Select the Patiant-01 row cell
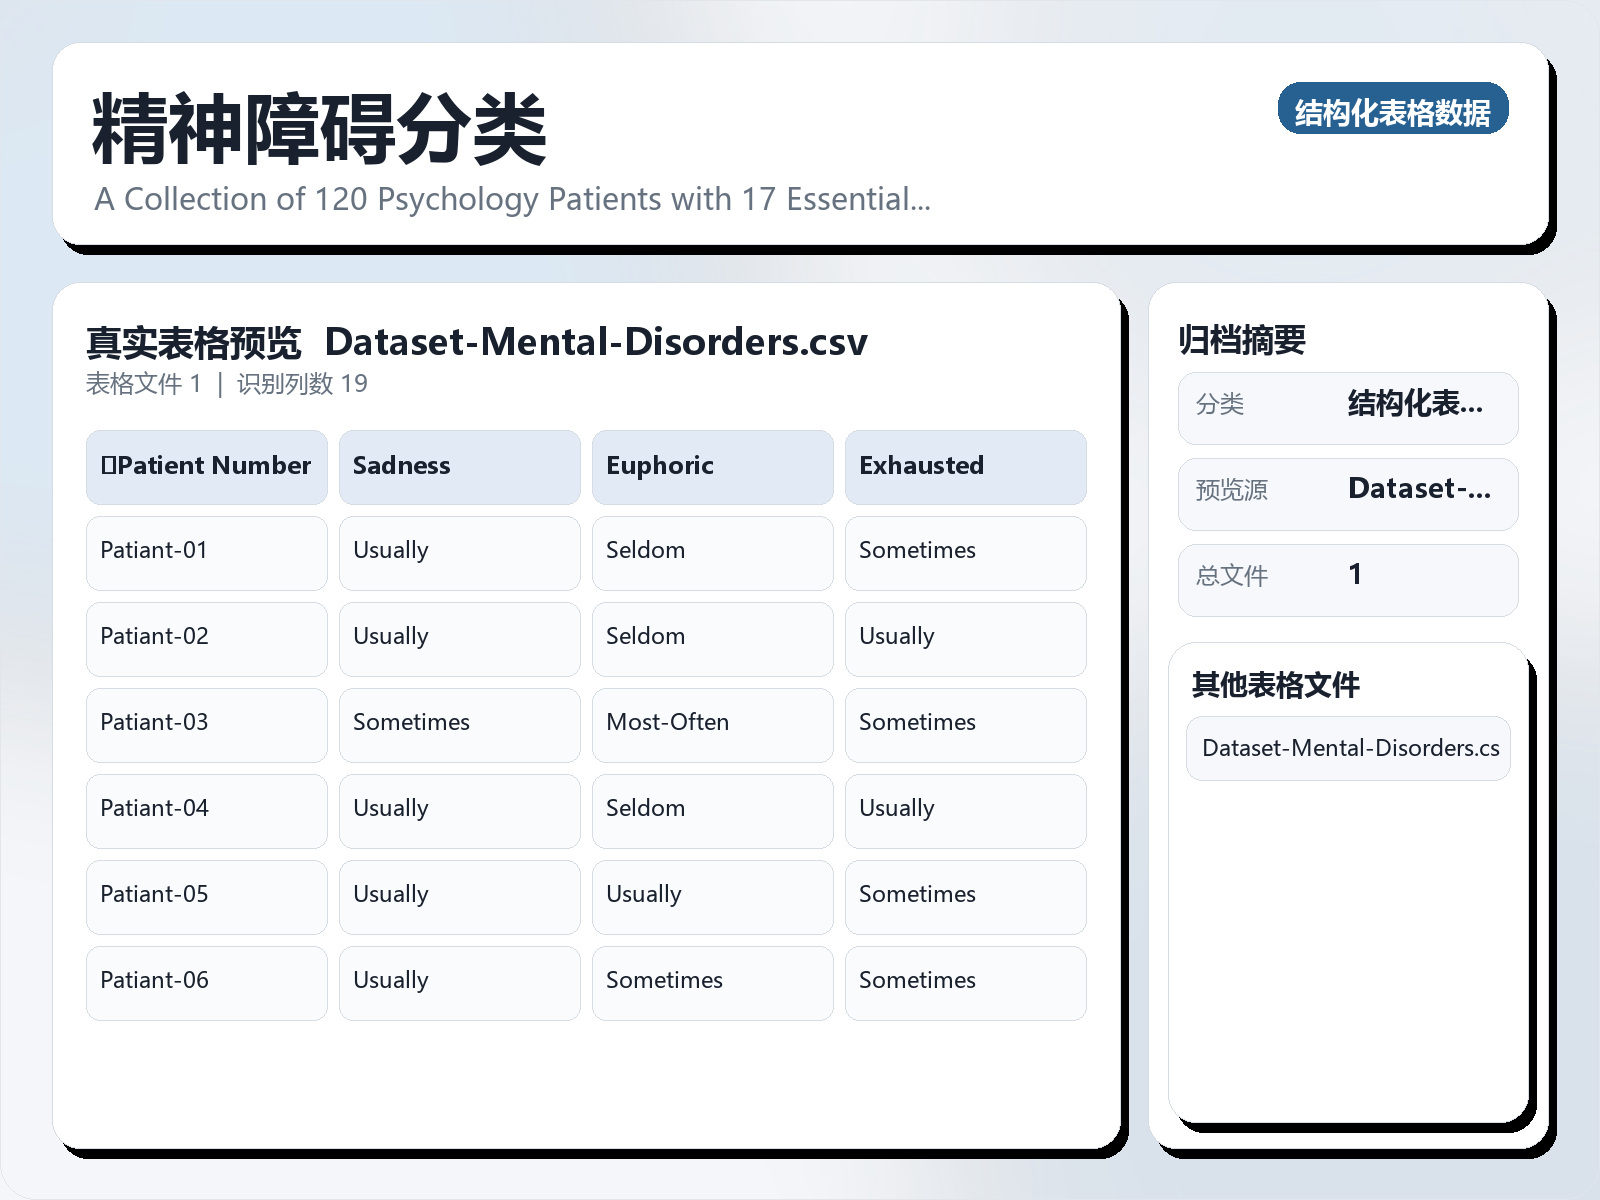Image resolution: width=1600 pixels, height=1200 pixels. [x=206, y=552]
